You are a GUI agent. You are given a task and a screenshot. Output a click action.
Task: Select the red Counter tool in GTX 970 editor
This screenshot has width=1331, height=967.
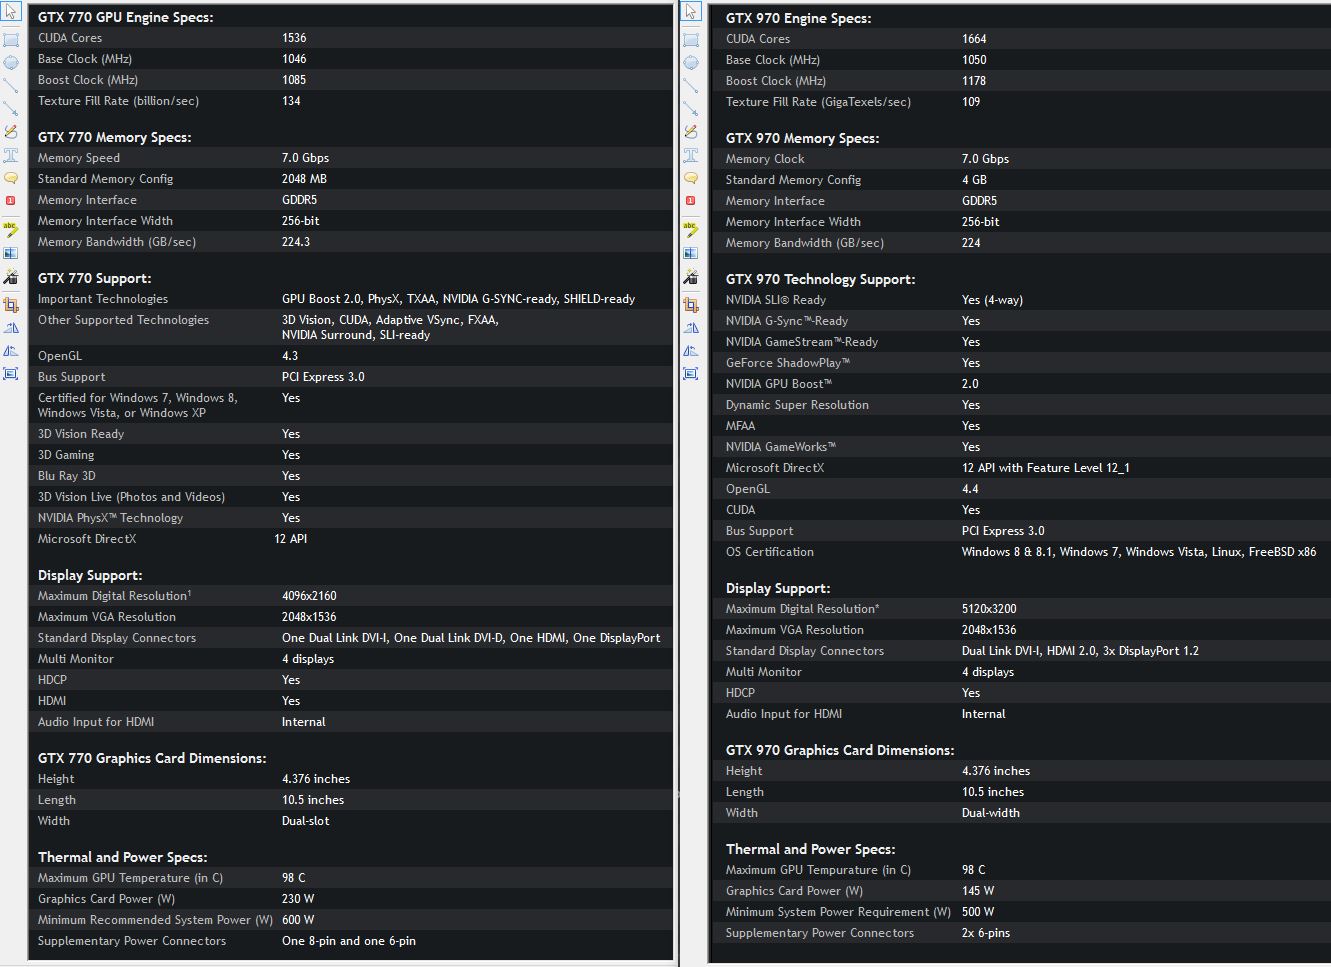click(691, 201)
